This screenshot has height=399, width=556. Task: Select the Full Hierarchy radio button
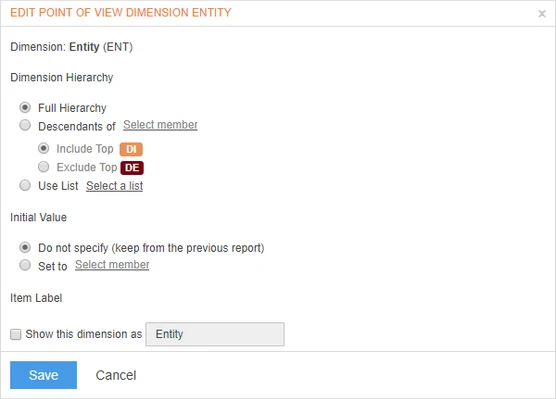pos(25,107)
